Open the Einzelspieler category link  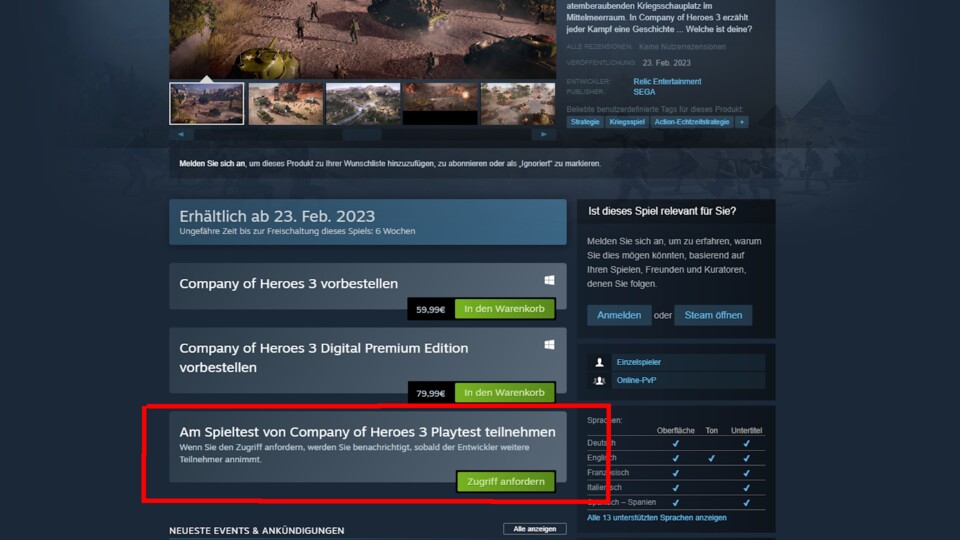(x=639, y=362)
